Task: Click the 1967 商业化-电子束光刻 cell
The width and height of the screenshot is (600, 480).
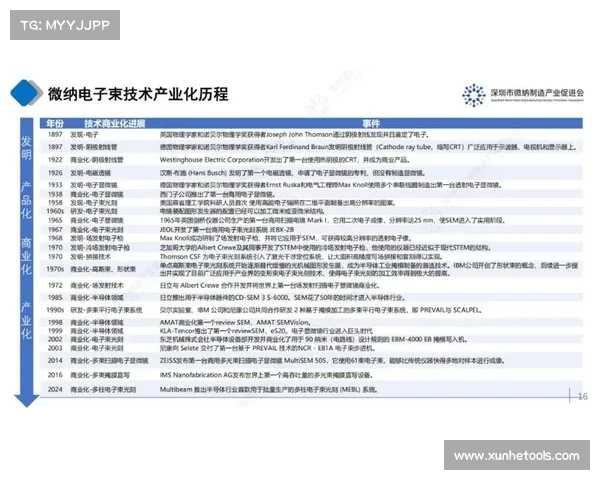Action: 96,230
